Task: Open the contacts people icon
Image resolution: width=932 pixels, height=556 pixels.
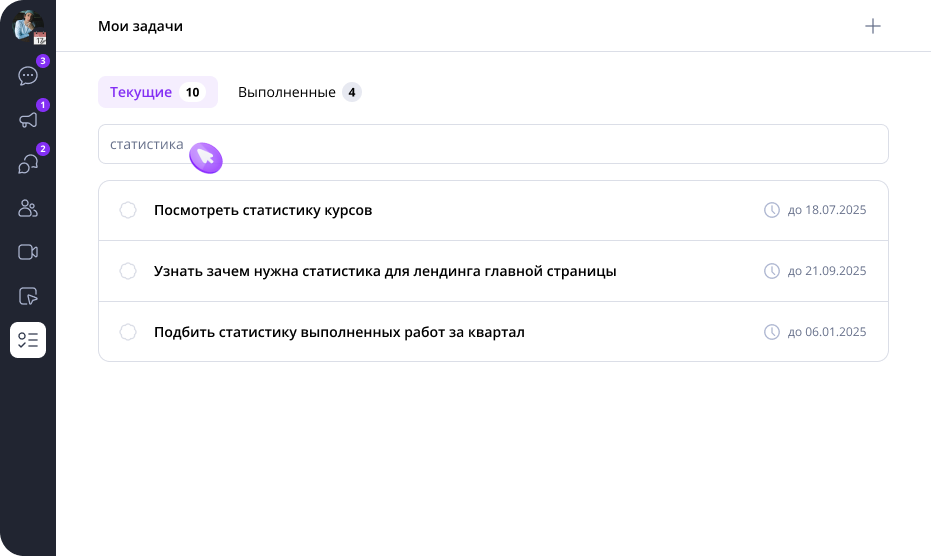Action: [x=28, y=208]
